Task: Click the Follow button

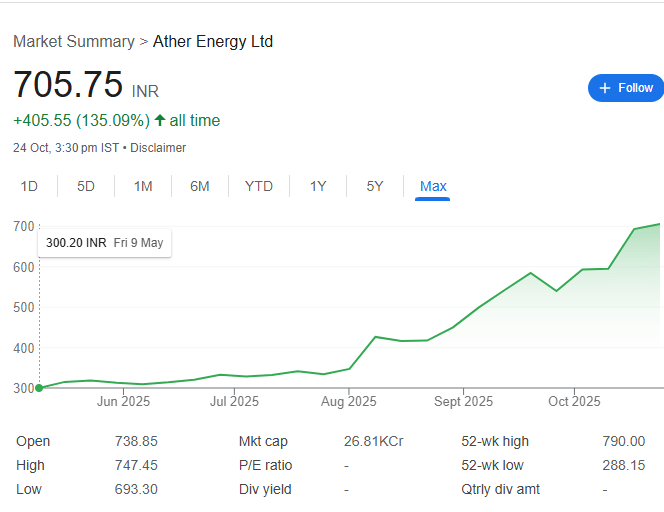Action: (625, 88)
